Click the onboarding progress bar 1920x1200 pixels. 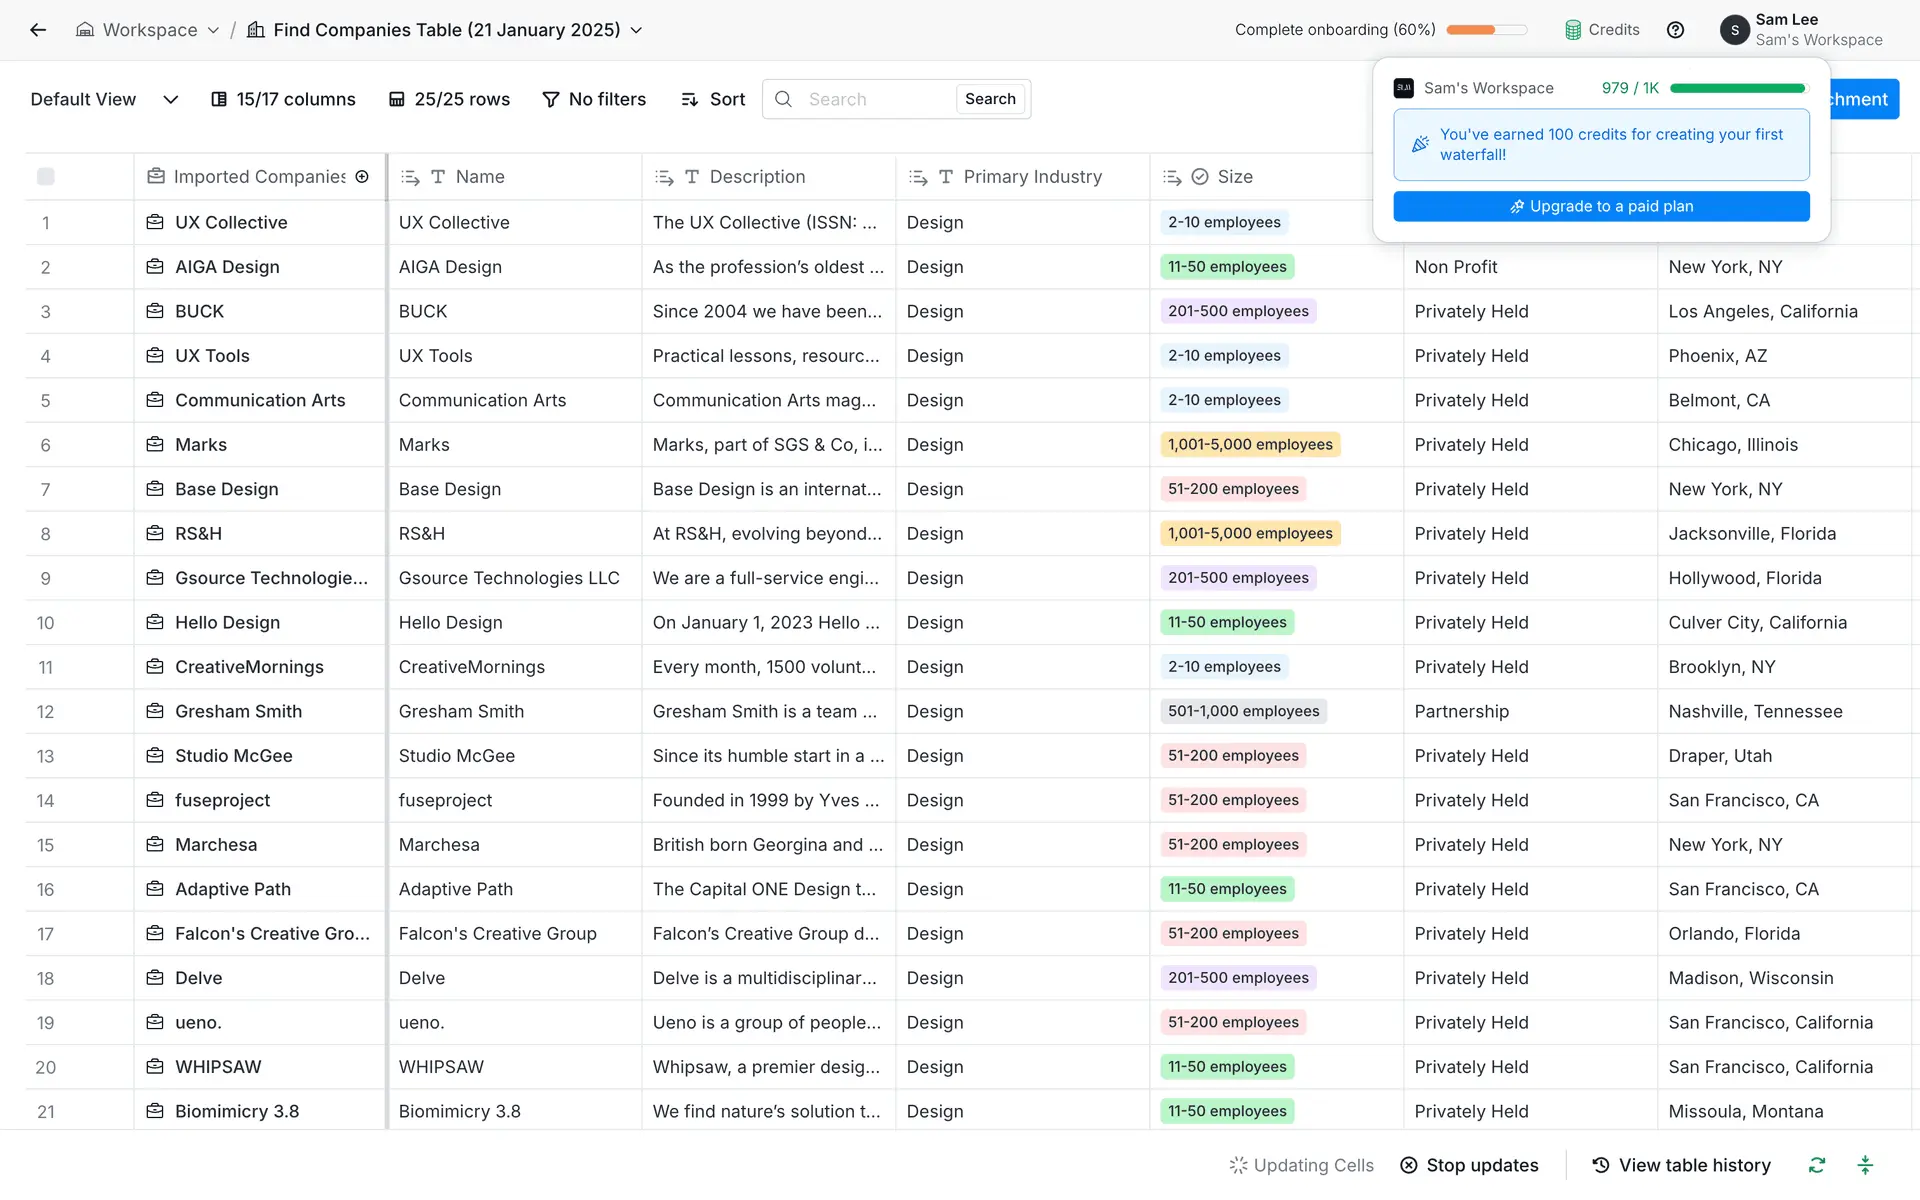coord(1486,30)
